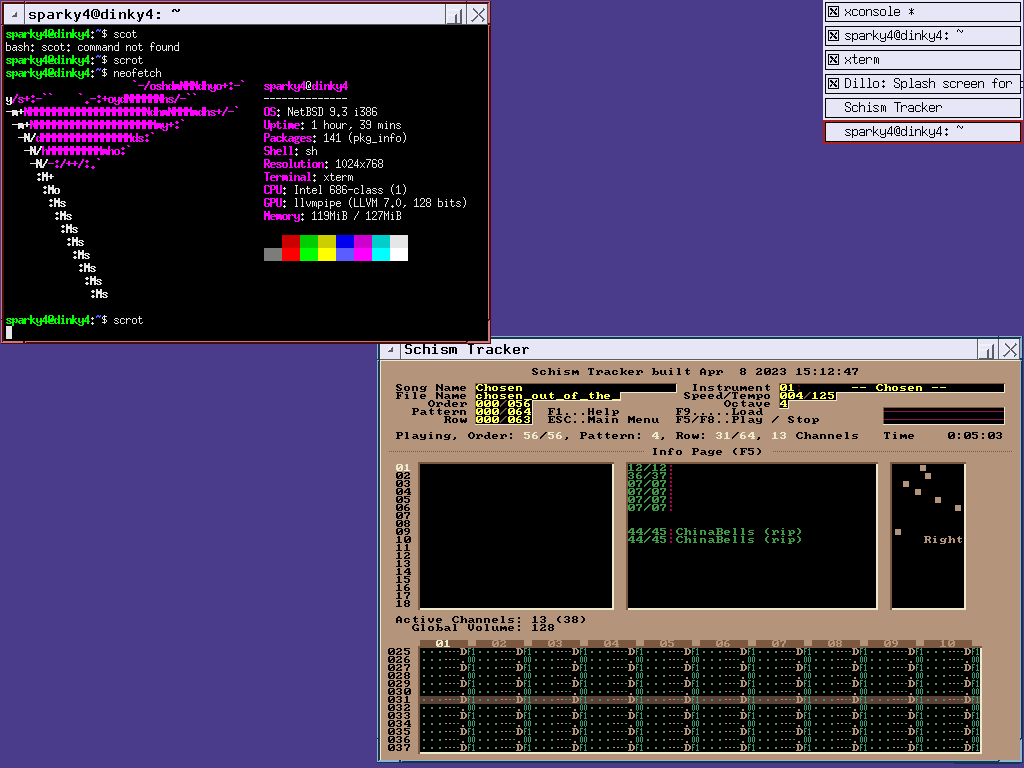The height and width of the screenshot is (768, 1024).
Task: Select channel 10 header in the pattern view
Action: (x=948, y=644)
